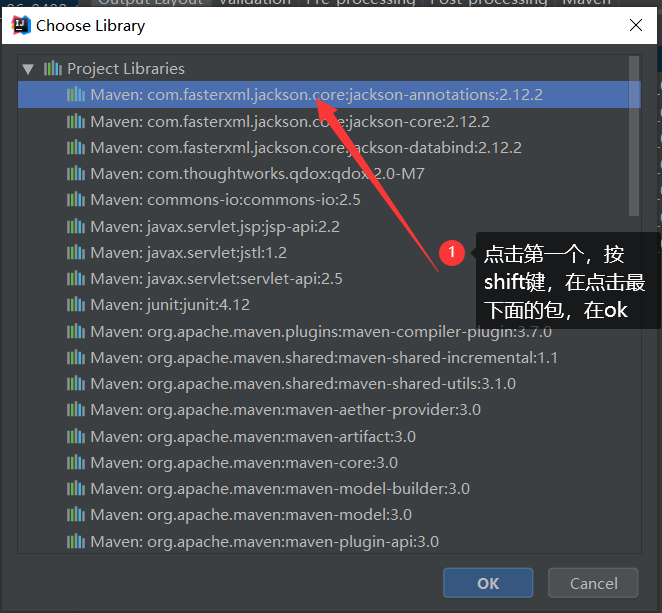Click the library icon beside junit:4.12
Image resolution: width=662 pixels, height=613 pixels.
76,305
